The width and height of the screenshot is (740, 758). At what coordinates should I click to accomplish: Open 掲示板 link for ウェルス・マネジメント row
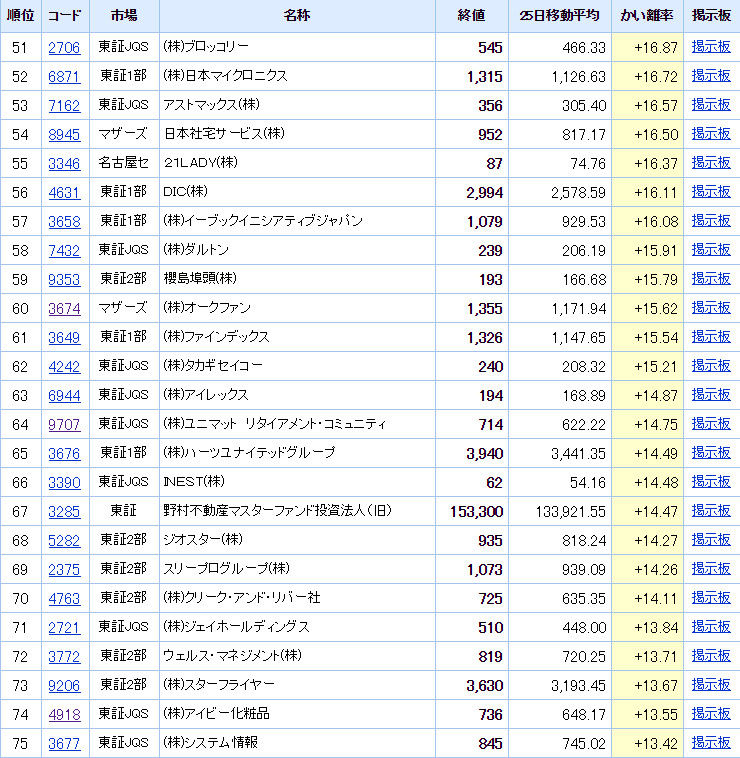click(711, 656)
